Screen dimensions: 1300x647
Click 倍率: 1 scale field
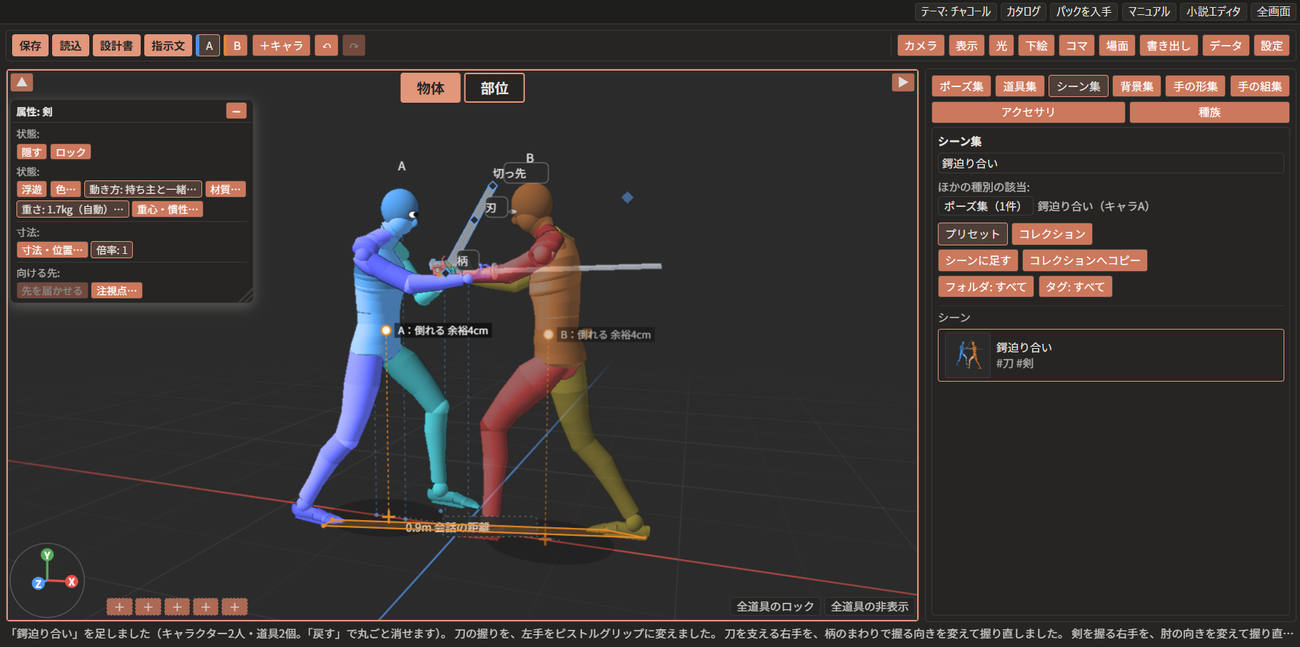pyautogui.click(x=112, y=250)
